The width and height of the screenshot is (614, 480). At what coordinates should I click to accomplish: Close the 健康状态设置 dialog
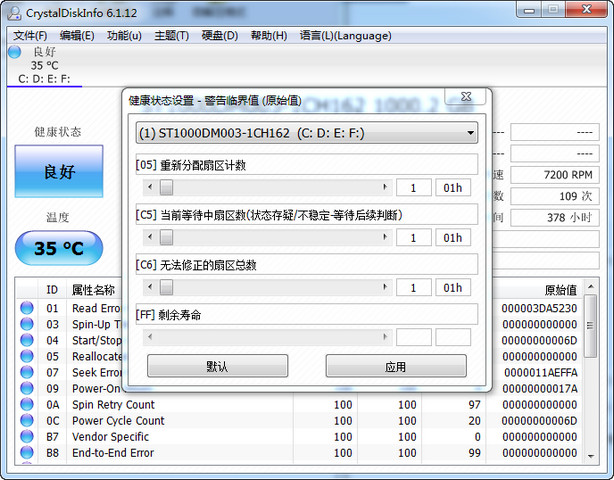[466, 96]
